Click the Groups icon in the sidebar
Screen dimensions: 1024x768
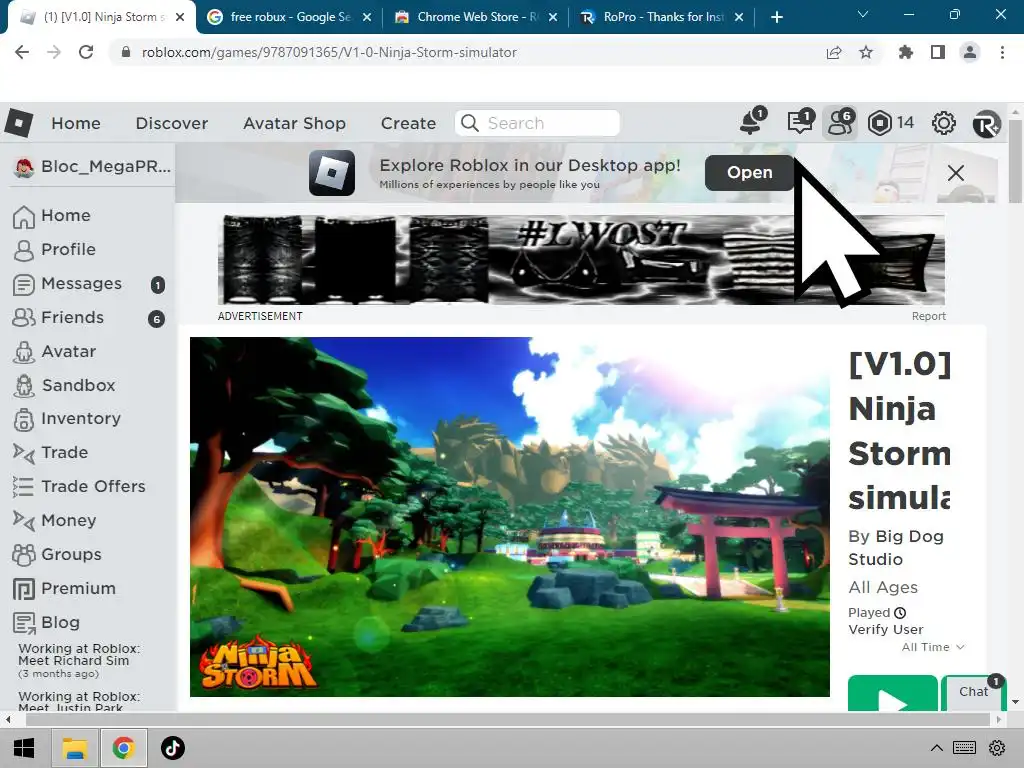24,554
